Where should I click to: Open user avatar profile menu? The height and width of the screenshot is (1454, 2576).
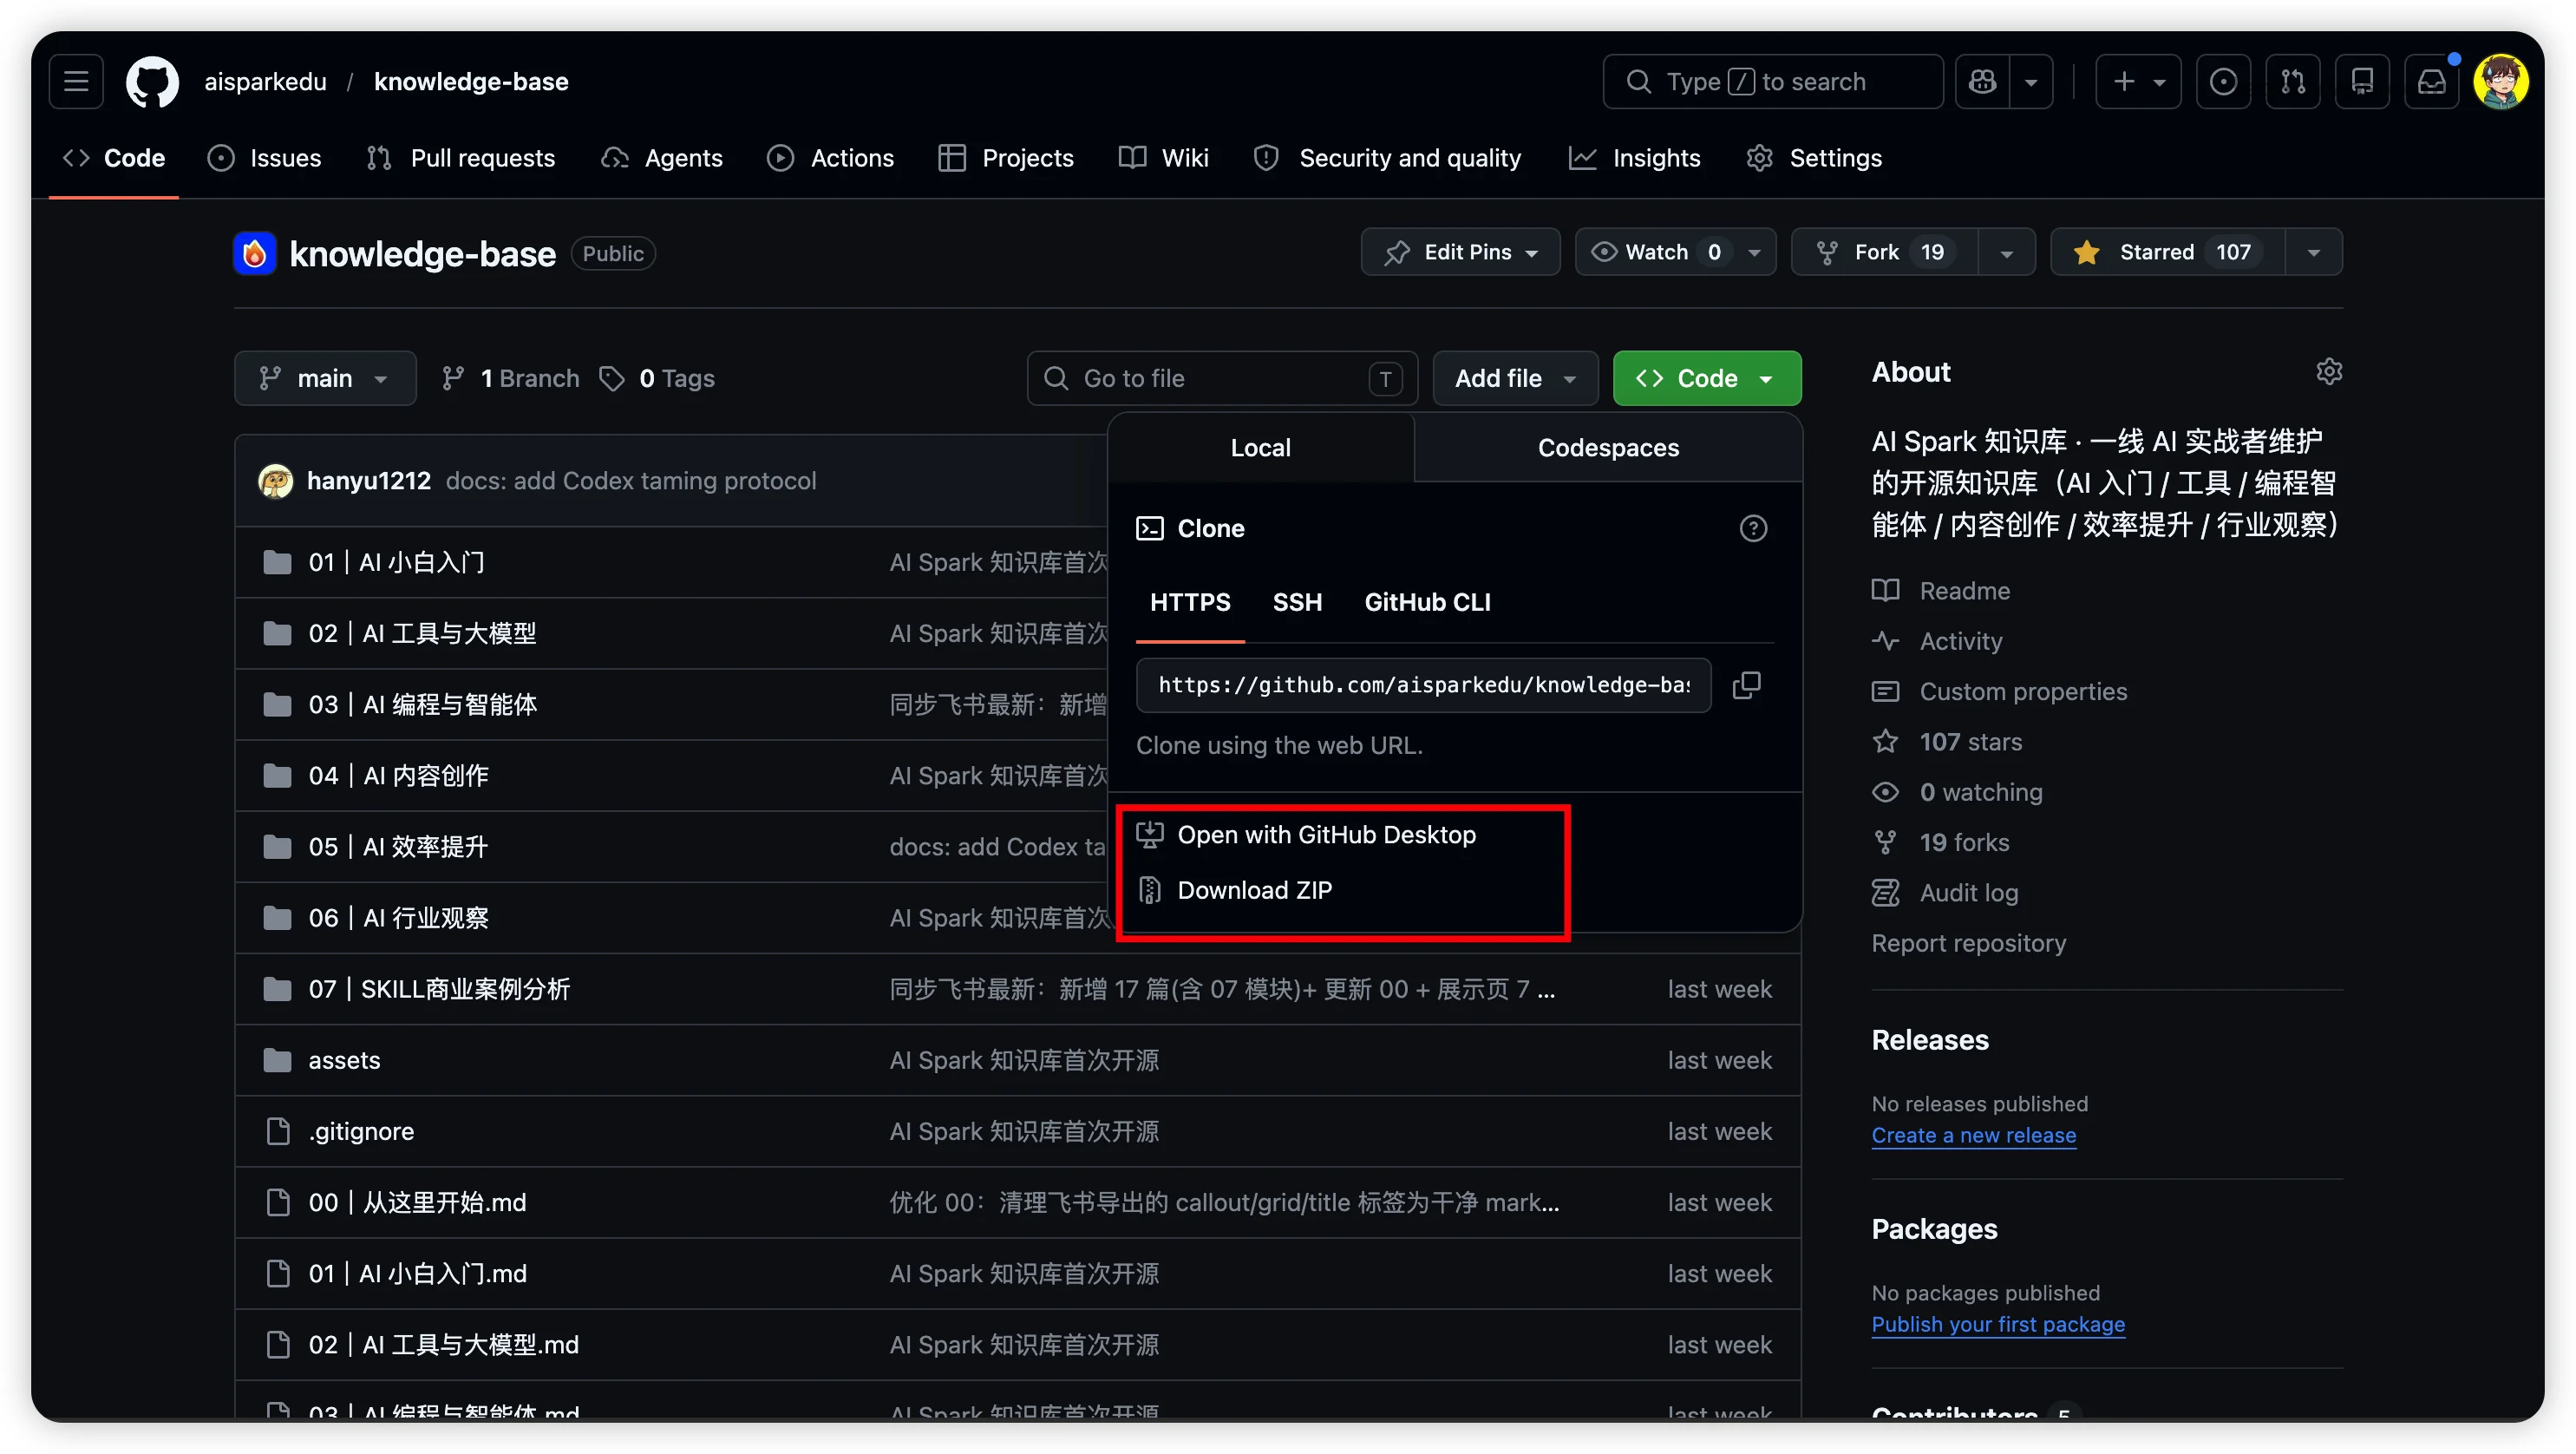click(x=2501, y=81)
